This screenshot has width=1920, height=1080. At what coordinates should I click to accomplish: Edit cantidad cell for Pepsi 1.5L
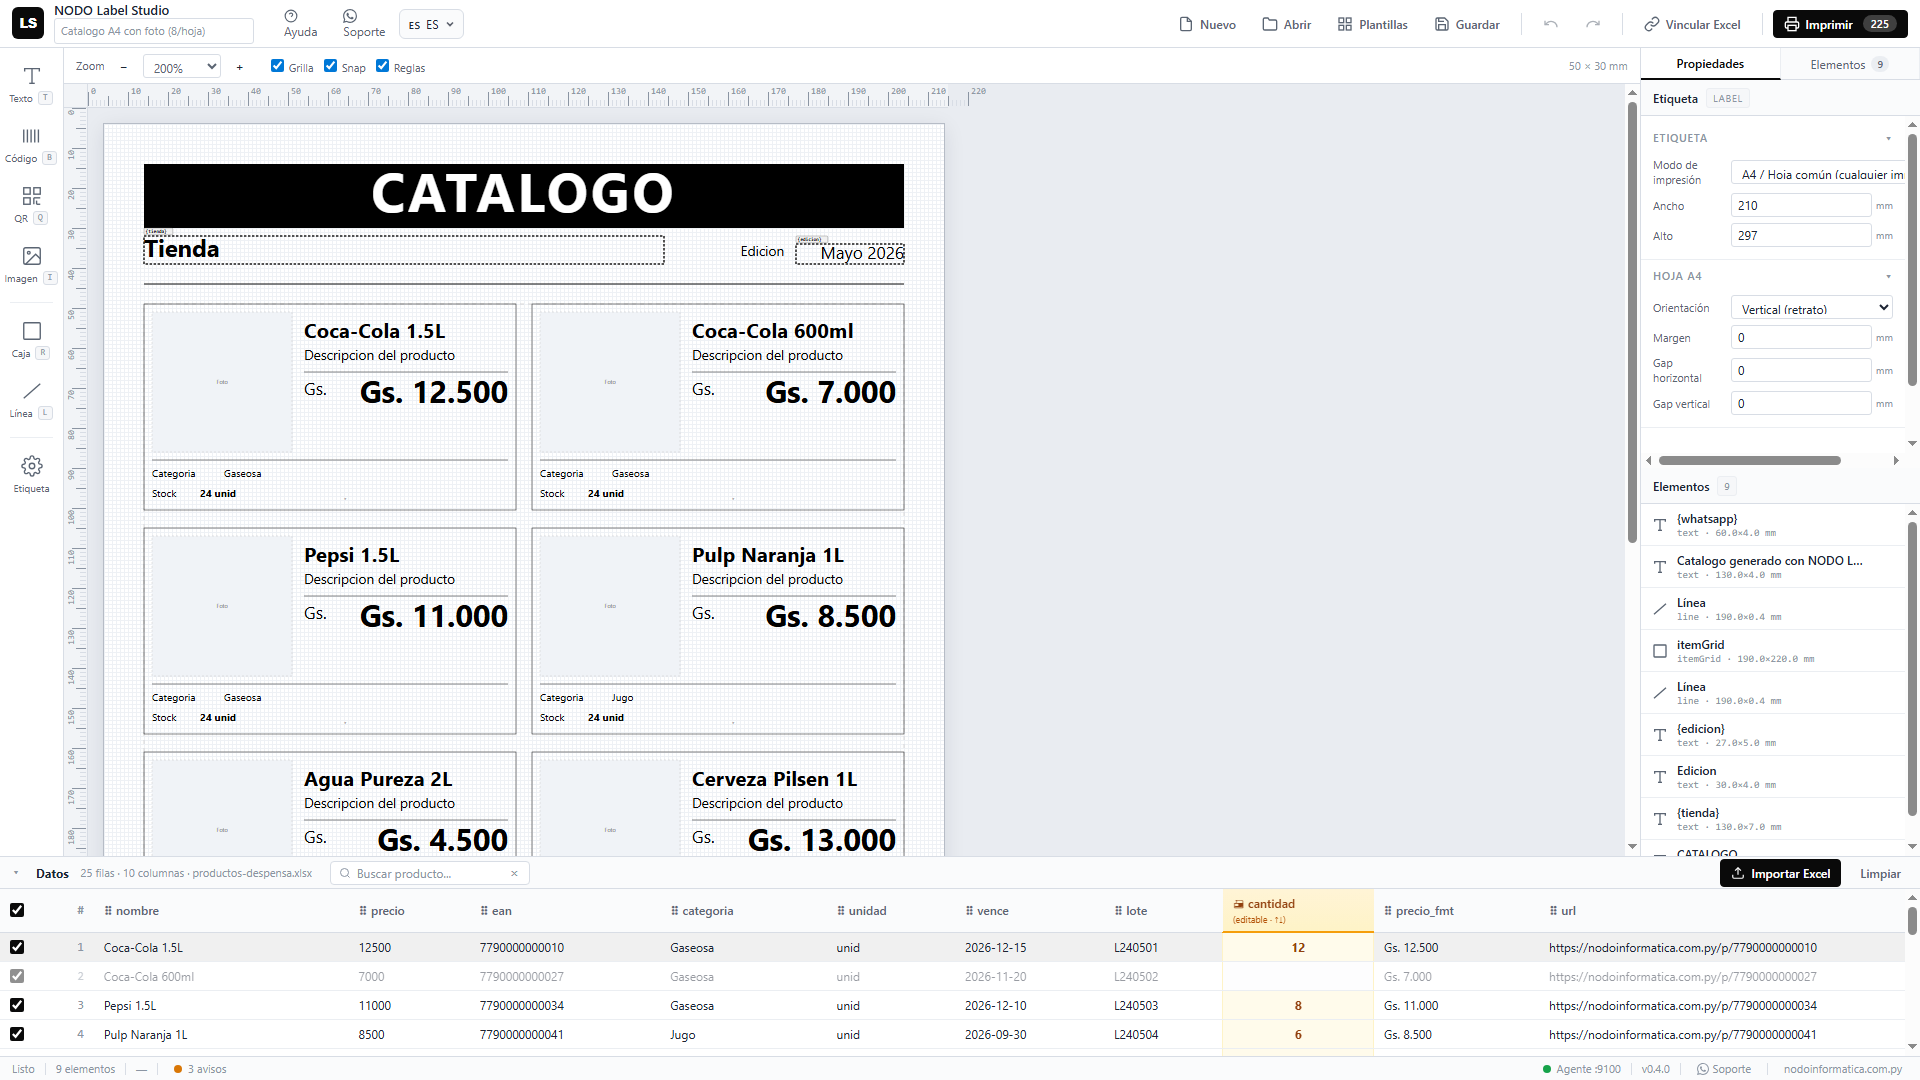click(1297, 1005)
